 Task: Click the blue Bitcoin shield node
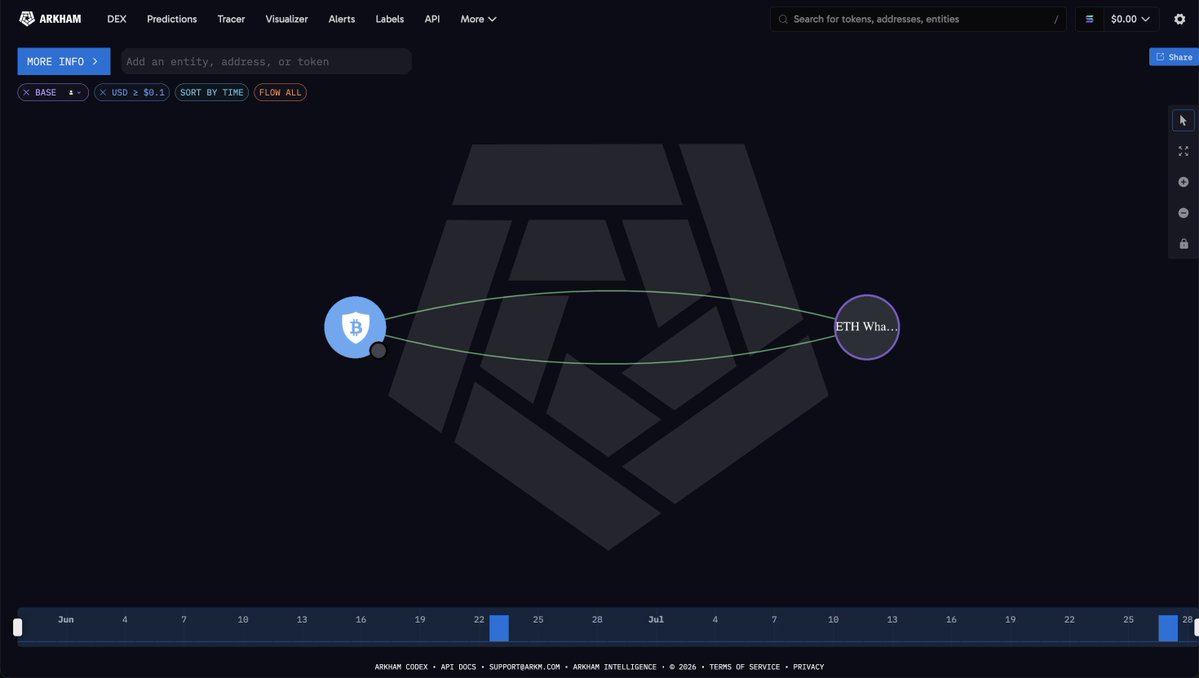point(355,327)
